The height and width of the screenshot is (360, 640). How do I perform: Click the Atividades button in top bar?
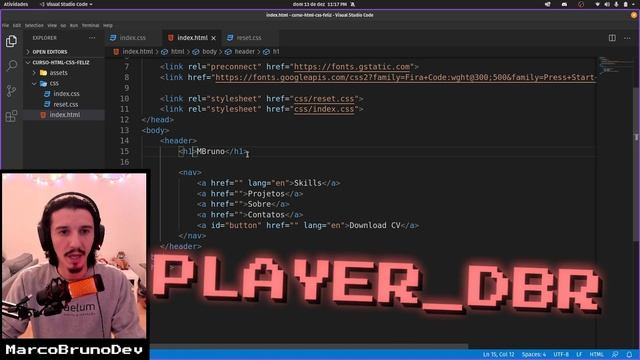coord(16,4)
